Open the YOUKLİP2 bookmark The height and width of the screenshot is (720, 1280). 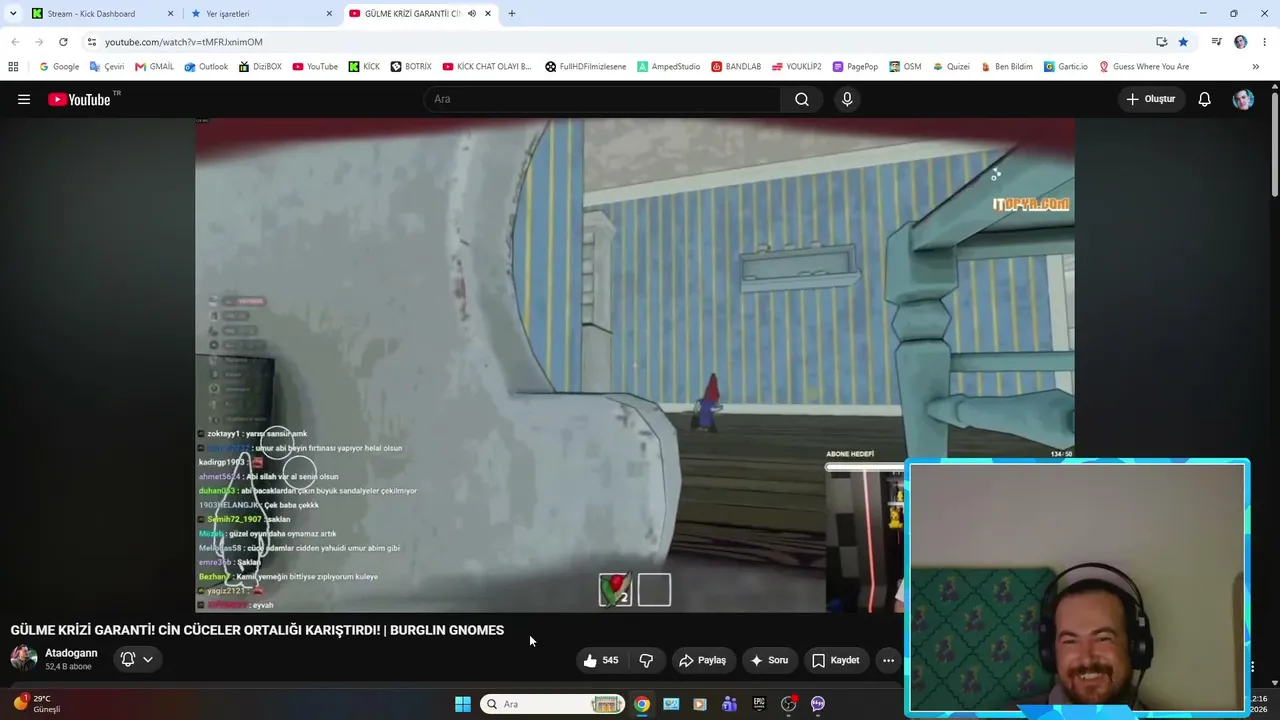tap(796, 67)
